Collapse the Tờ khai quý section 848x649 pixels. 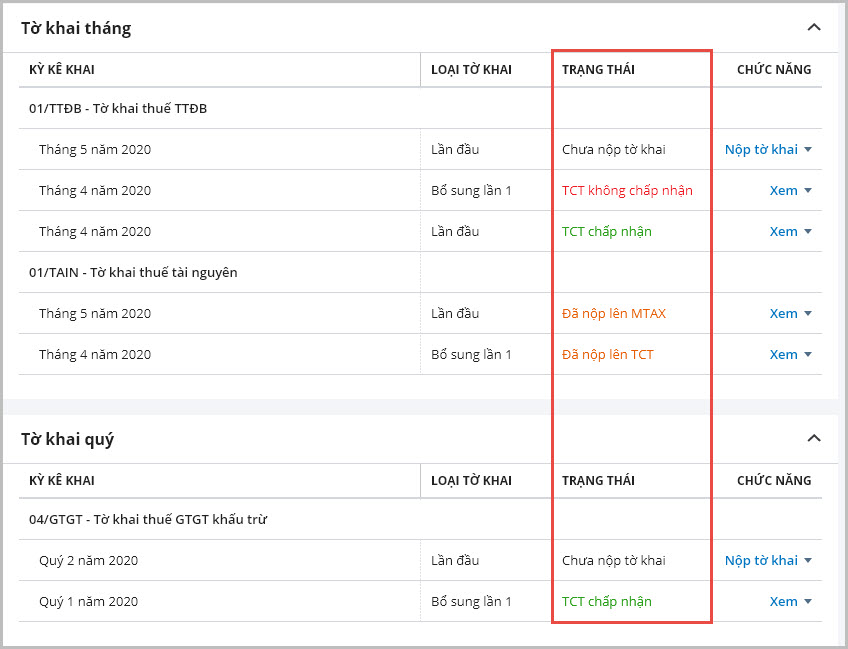pyautogui.click(x=813, y=438)
